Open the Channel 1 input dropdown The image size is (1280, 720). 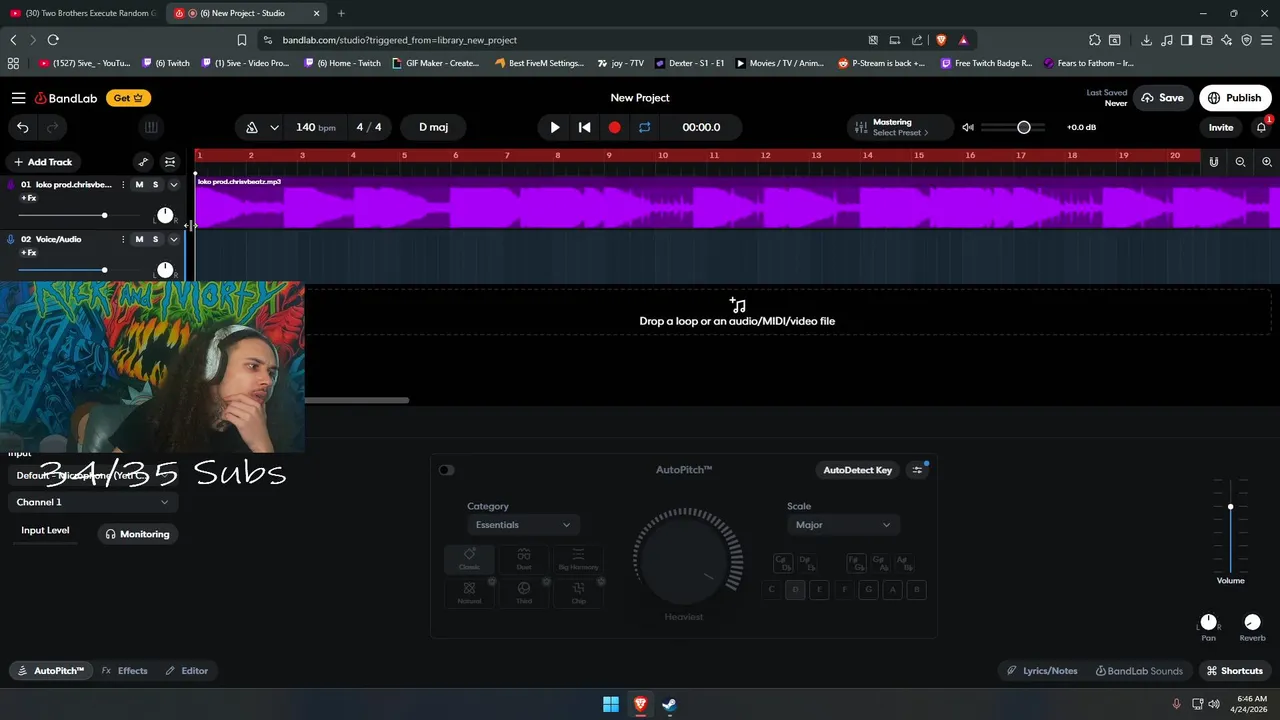92,502
